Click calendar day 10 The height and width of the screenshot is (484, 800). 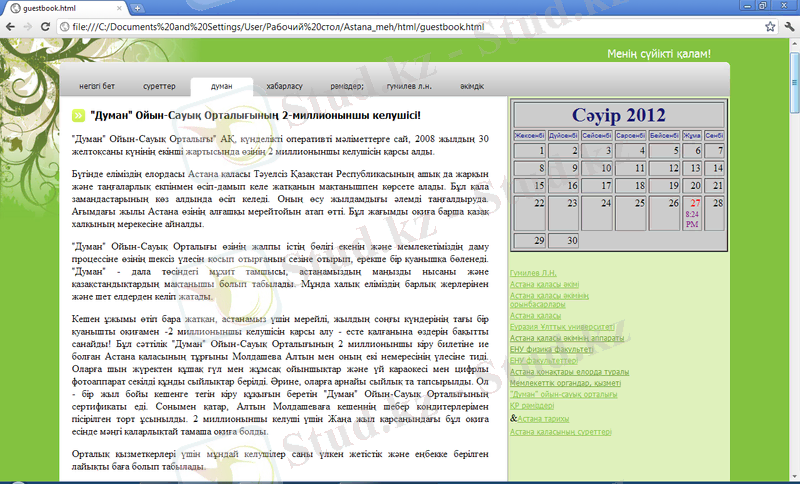[597, 168]
